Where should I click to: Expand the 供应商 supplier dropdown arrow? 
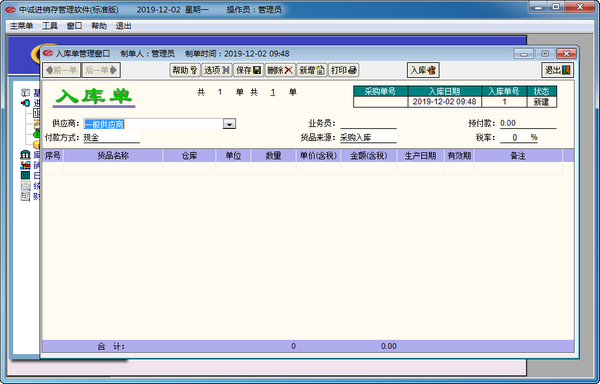click(229, 124)
